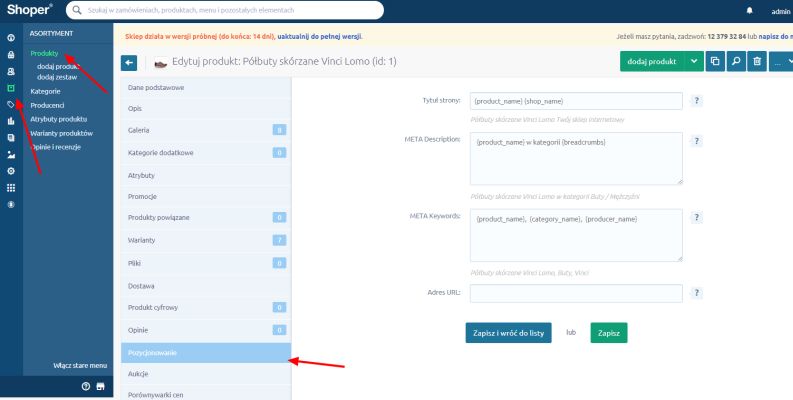This screenshot has width=793, height=400.
Task: Open the help tooltip for Tytuł strony
Action: pos(696,101)
